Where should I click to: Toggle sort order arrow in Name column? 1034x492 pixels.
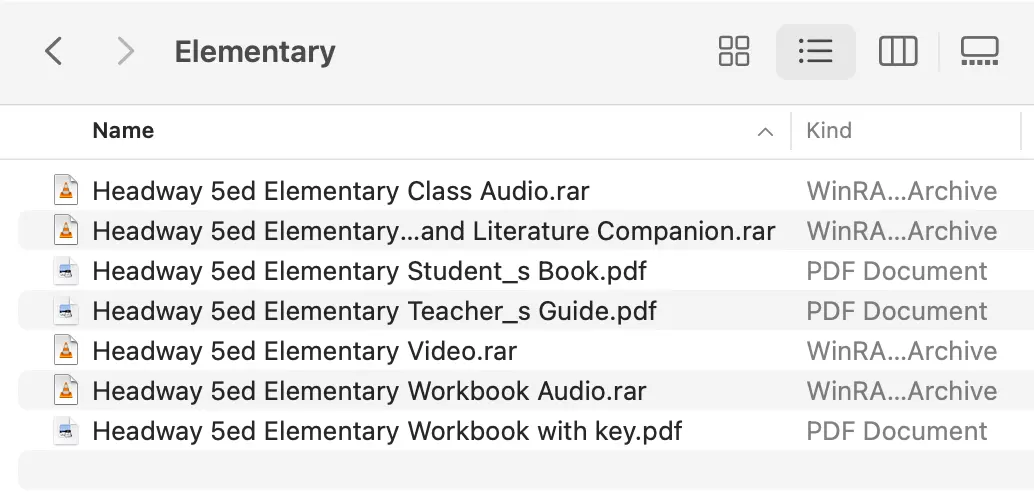tap(765, 131)
